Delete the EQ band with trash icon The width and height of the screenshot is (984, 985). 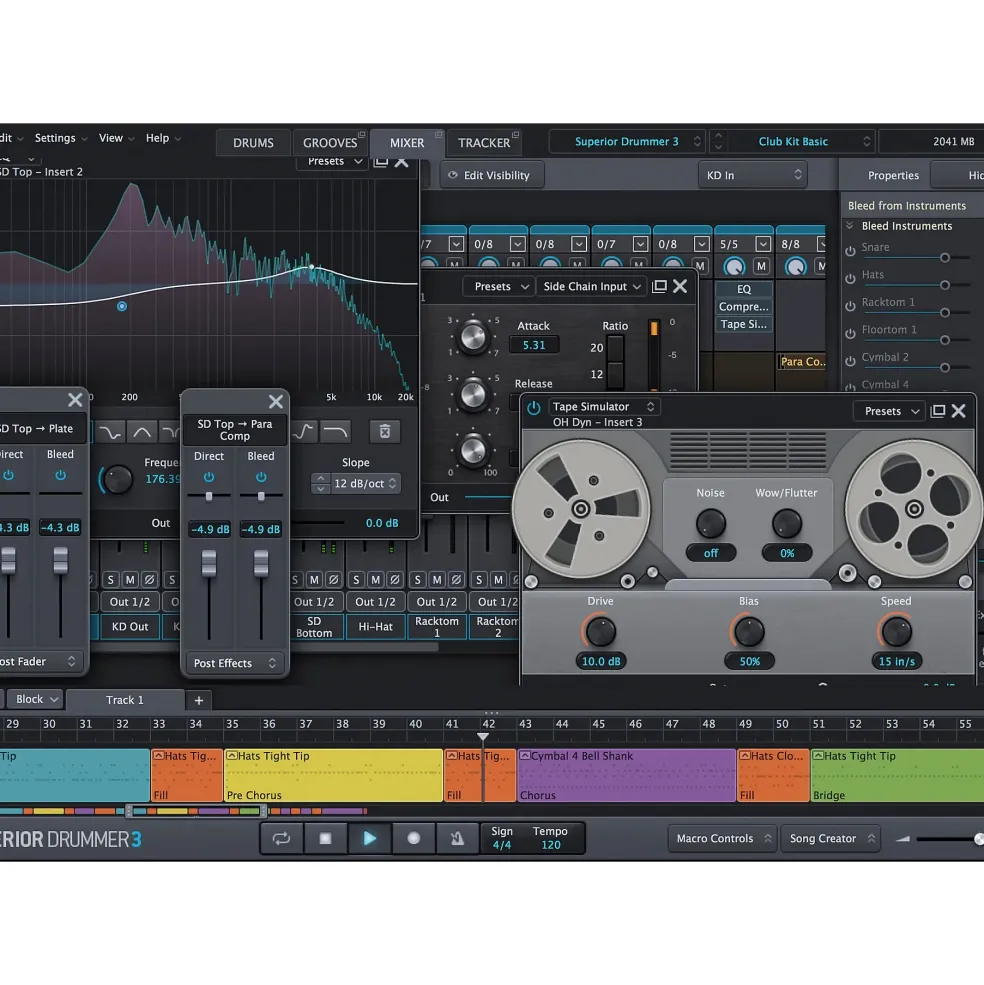(385, 432)
